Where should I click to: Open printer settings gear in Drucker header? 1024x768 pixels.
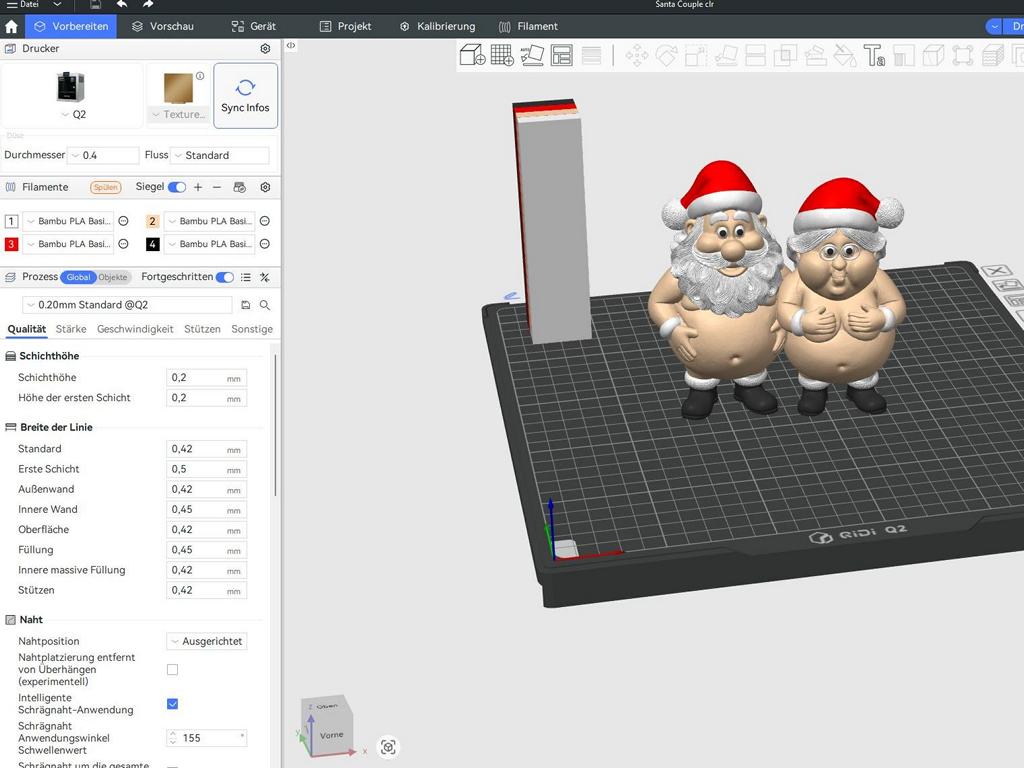(265, 48)
